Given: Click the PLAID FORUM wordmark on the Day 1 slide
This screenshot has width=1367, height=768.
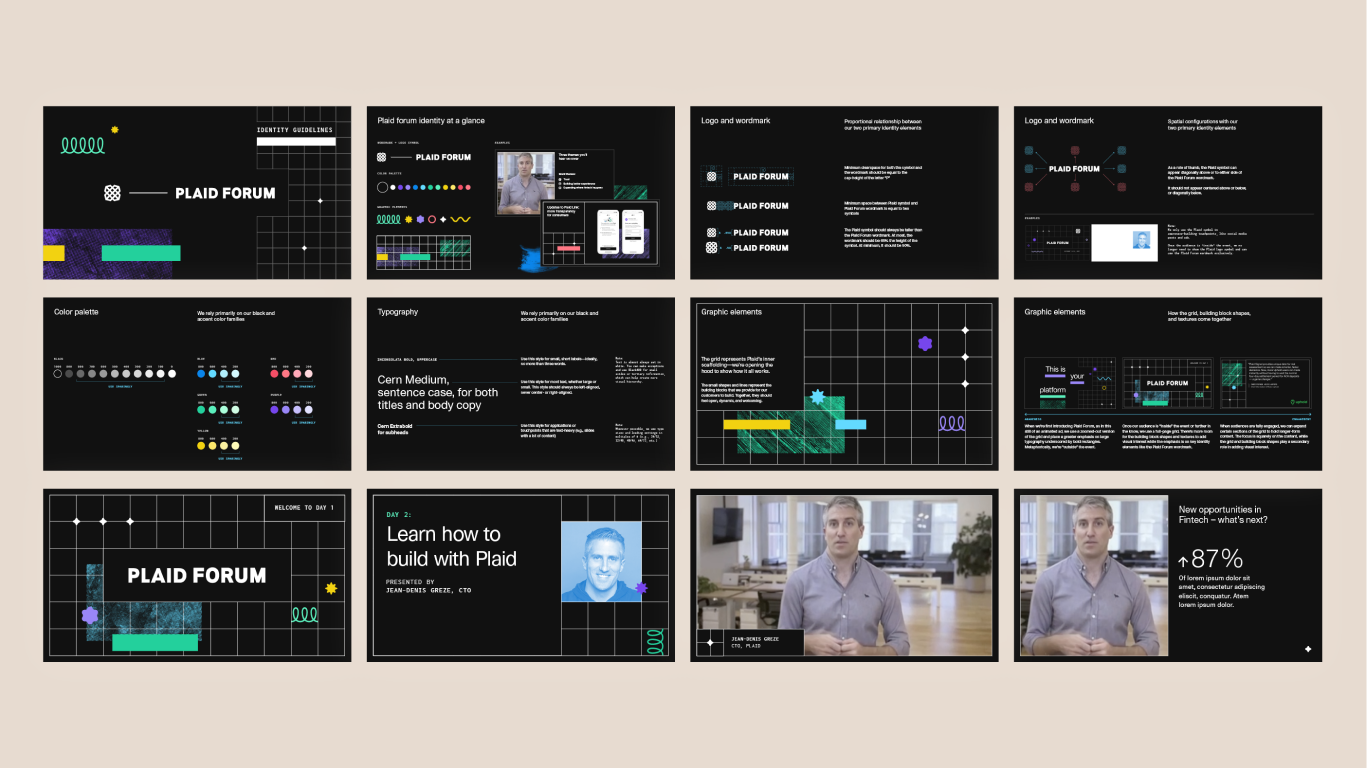Looking at the screenshot, I should [197, 575].
